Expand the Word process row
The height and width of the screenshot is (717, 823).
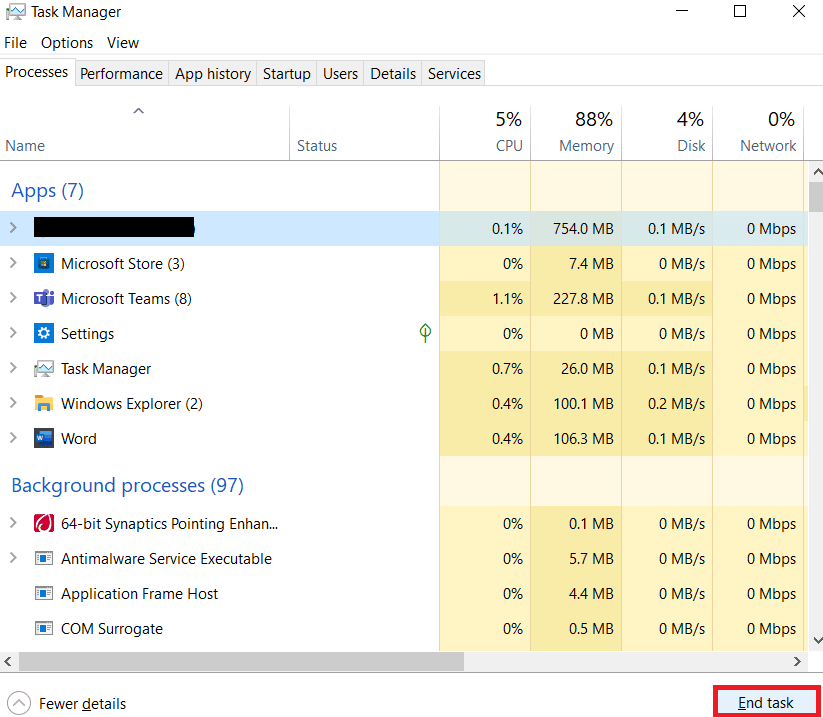coord(13,438)
